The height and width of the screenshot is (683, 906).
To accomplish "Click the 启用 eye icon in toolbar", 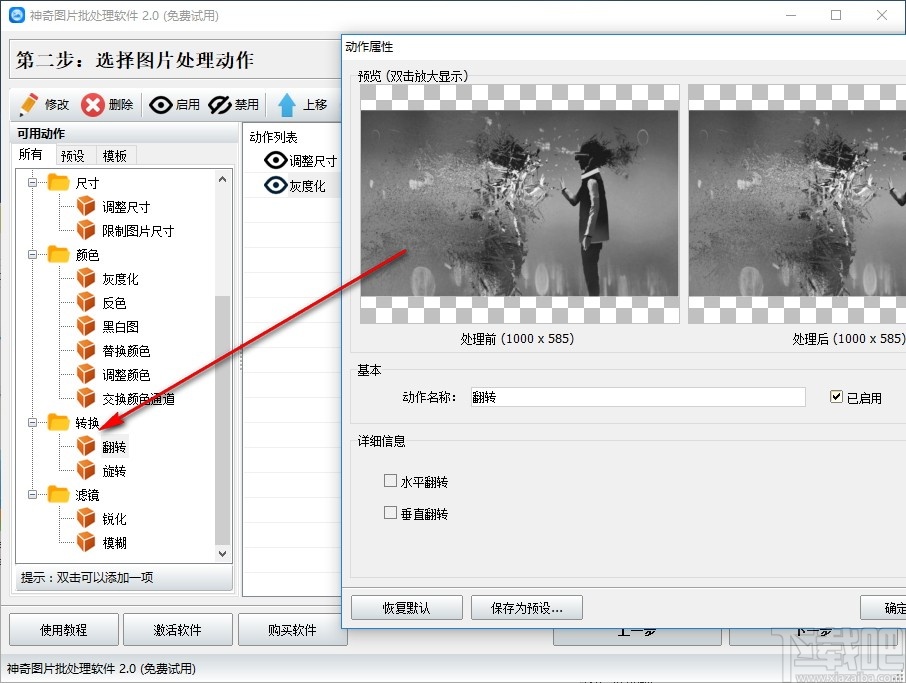I will coord(161,105).
